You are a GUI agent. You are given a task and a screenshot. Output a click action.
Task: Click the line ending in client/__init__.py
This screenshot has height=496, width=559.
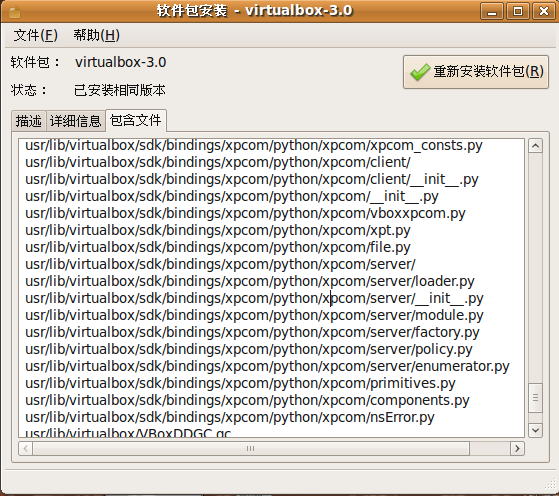point(252,179)
